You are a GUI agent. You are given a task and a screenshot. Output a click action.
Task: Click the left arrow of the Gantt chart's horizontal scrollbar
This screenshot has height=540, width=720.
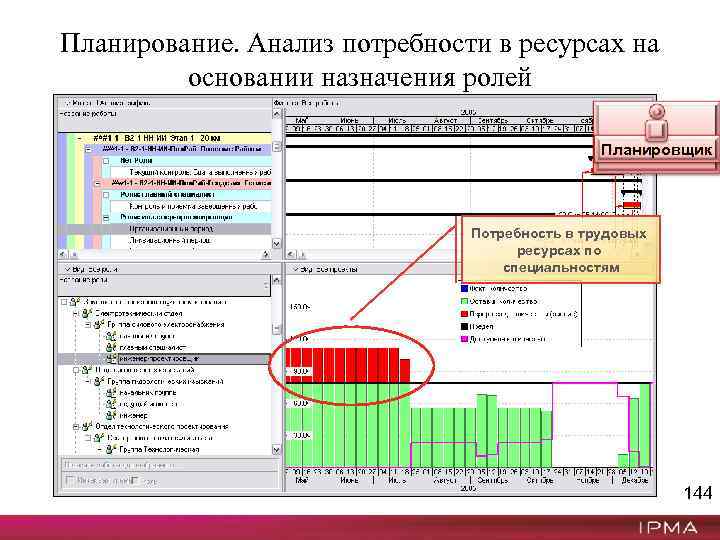coord(291,254)
